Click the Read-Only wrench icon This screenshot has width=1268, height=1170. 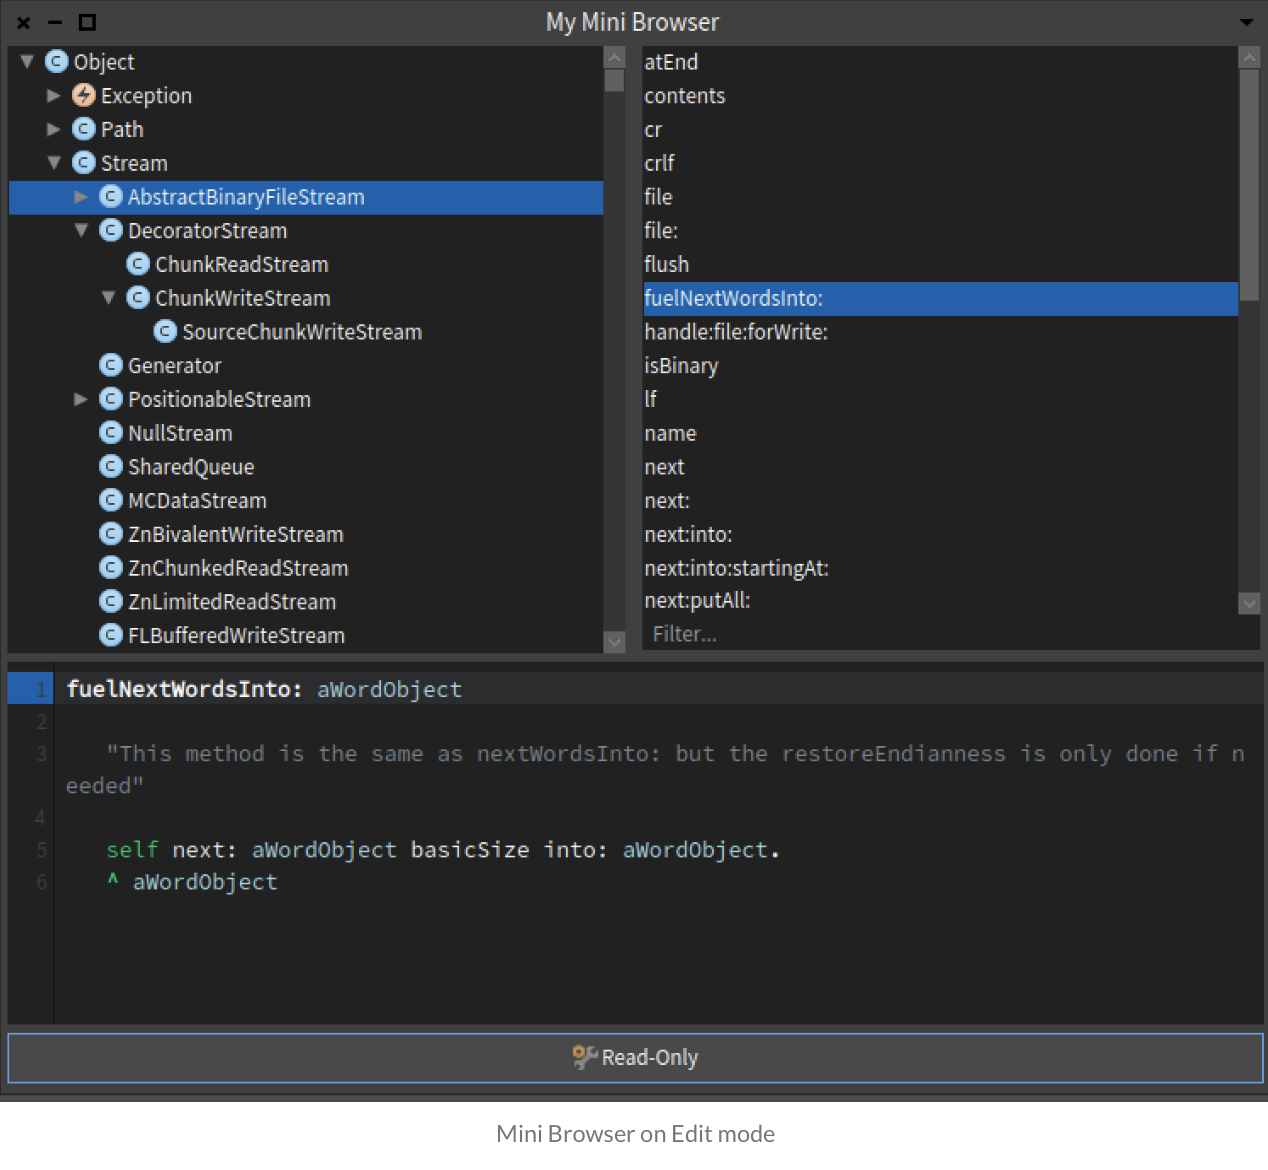(584, 1057)
